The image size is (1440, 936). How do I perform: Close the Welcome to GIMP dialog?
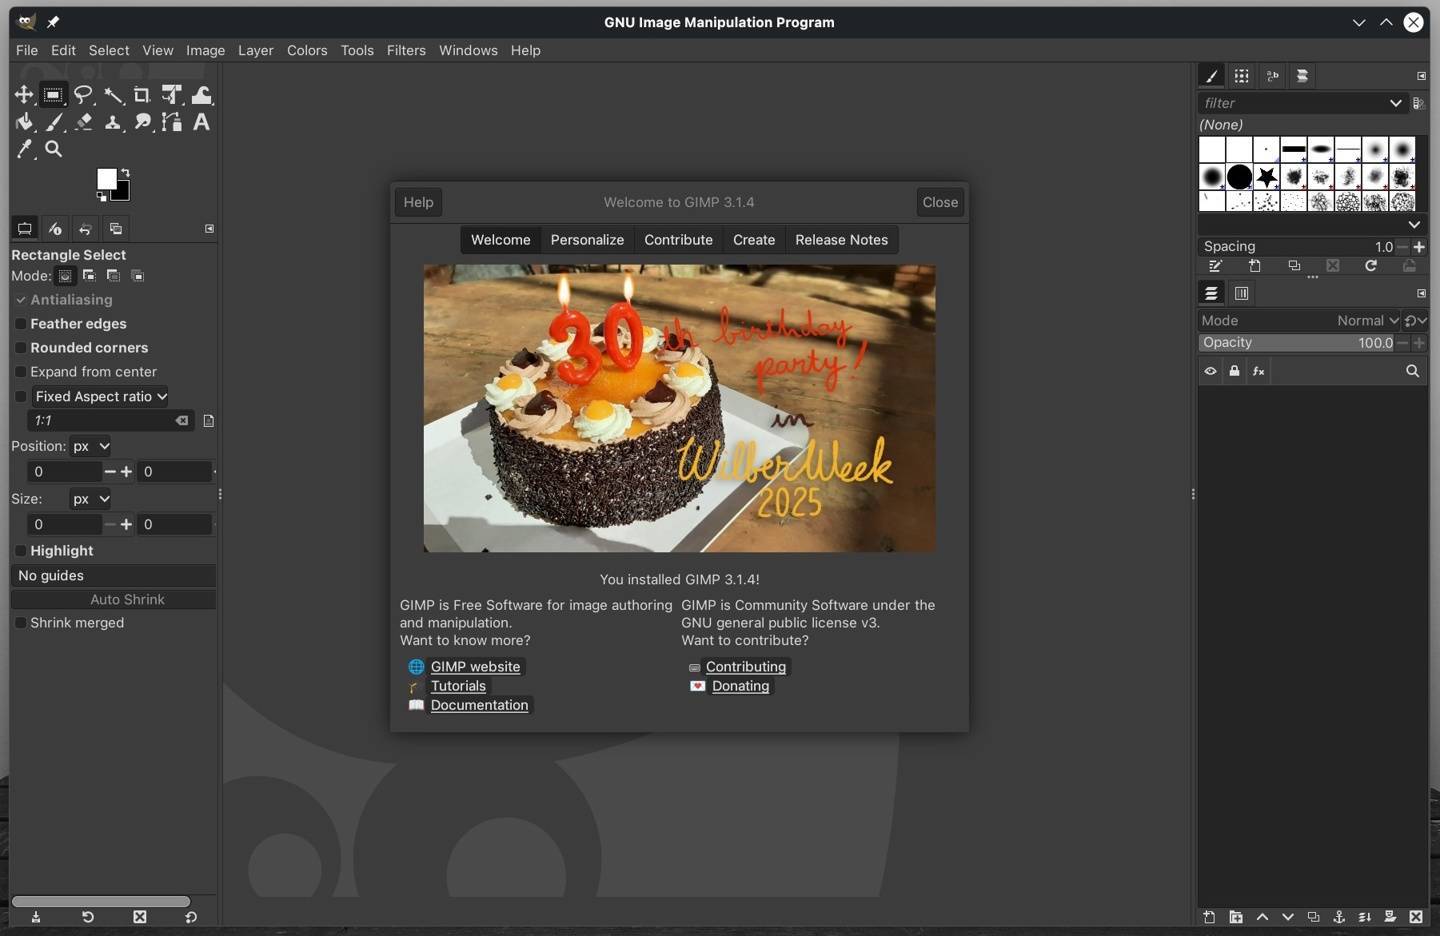coord(940,202)
